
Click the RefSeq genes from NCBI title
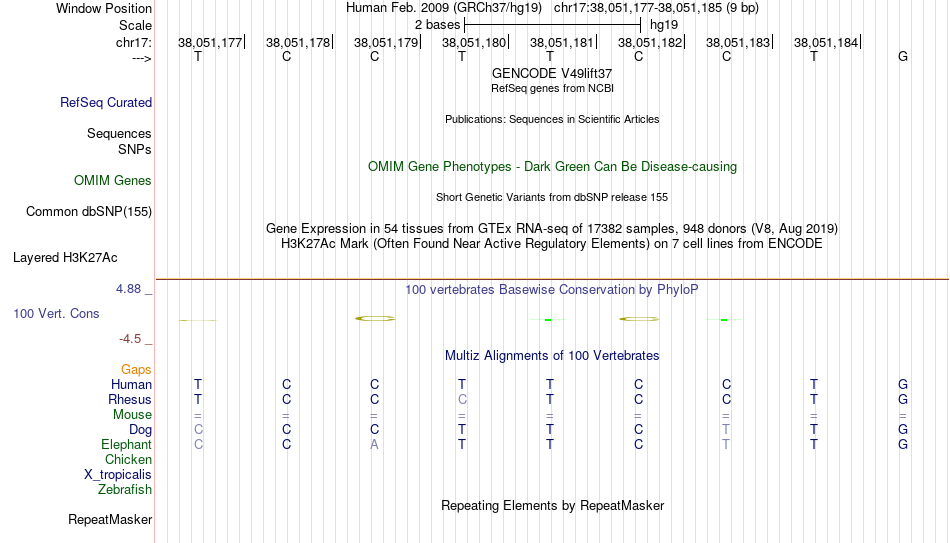(x=553, y=88)
